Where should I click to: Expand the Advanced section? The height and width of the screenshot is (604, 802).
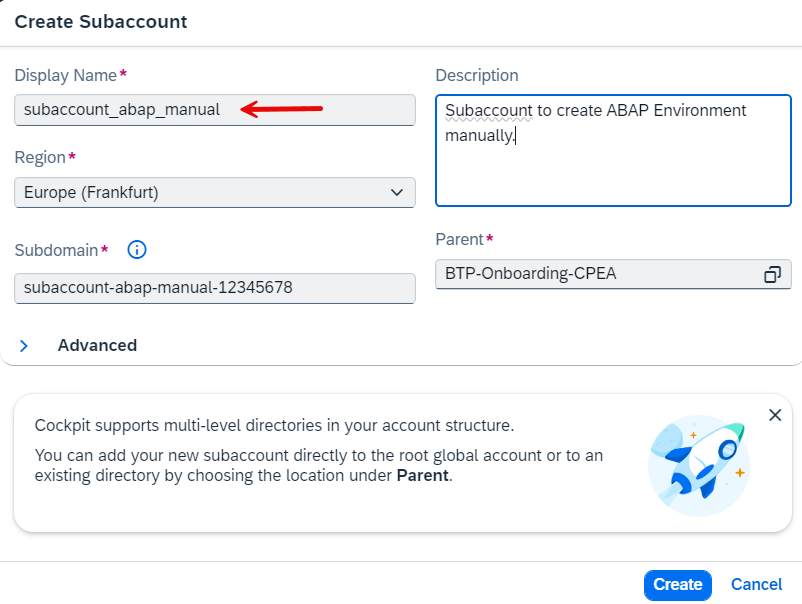coord(97,345)
